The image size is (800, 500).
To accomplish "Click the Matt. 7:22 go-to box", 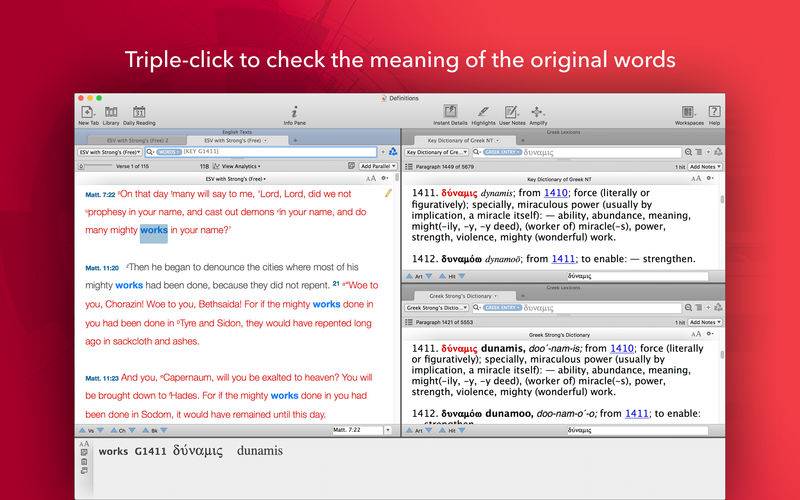I will point(357,430).
